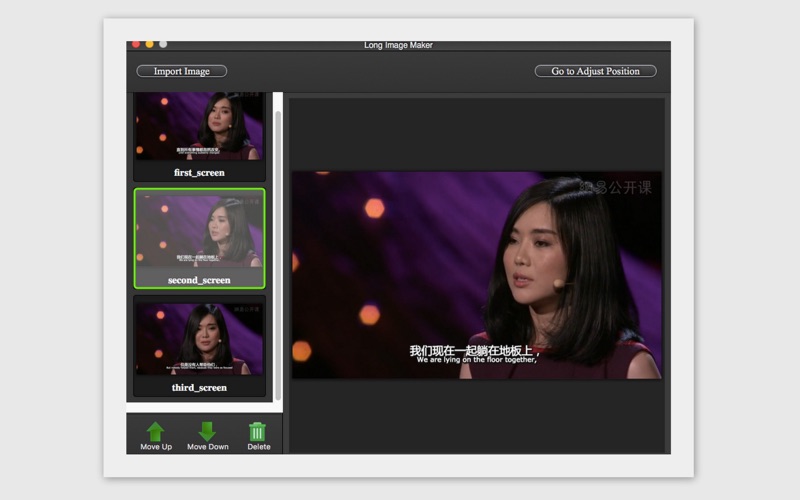This screenshot has width=800, height=500.
Task: Click the Import Image button
Action: (182, 71)
